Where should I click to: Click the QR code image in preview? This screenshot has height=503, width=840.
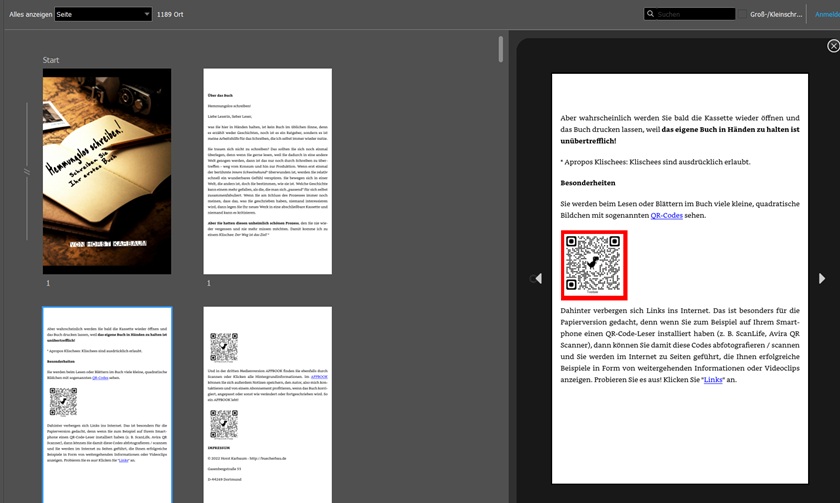(594, 265)
